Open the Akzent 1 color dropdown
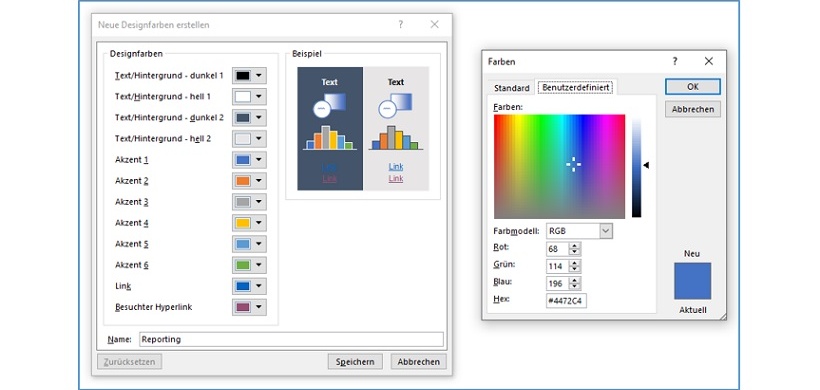Image resolution: width=820 pixels, height=390 pixels. [x=249, y=160]
